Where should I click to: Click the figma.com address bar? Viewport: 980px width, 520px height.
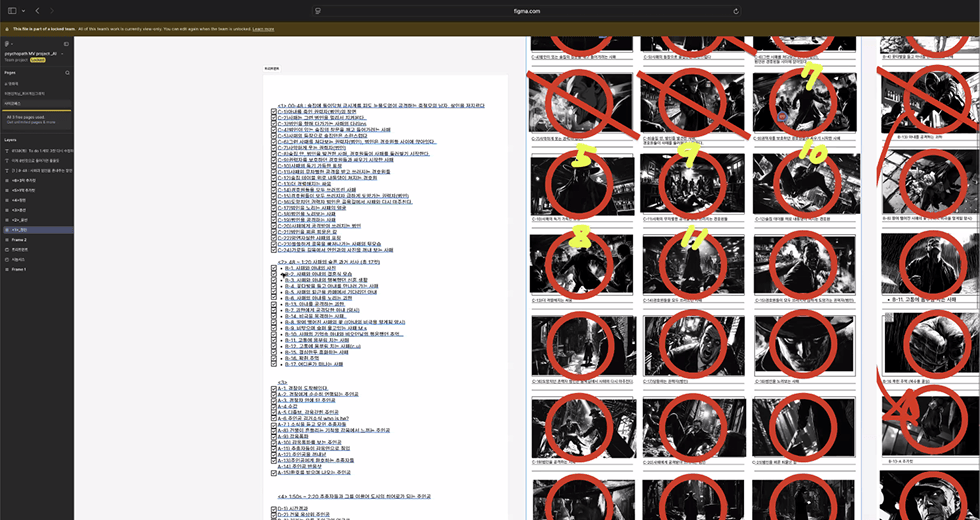pyautogui.click(x=528, y=11)
